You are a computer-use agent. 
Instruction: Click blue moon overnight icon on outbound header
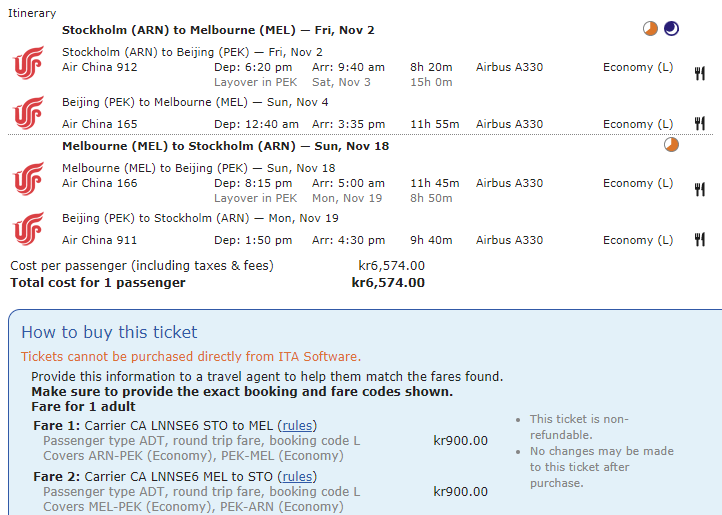coord(671,29)
